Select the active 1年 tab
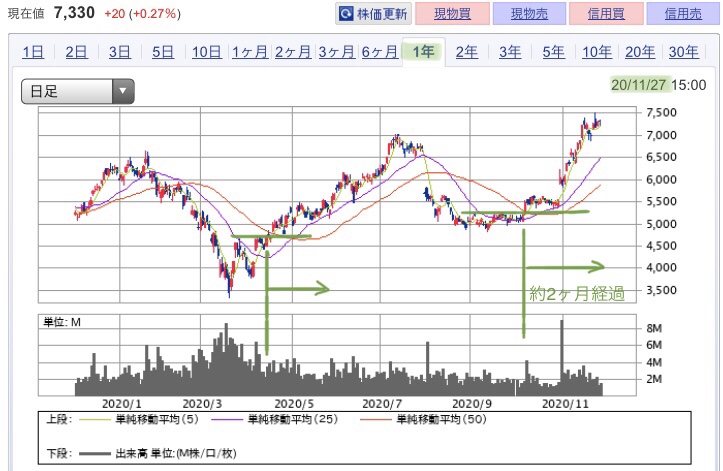 pyautogui.click(x=423, y=52)
